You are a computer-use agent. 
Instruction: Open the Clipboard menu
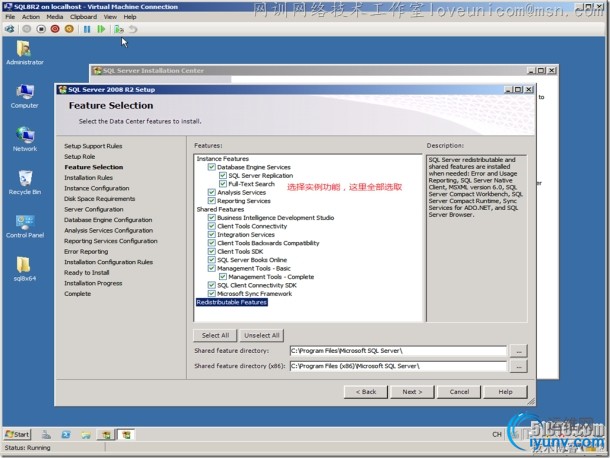tap(83, 17)
